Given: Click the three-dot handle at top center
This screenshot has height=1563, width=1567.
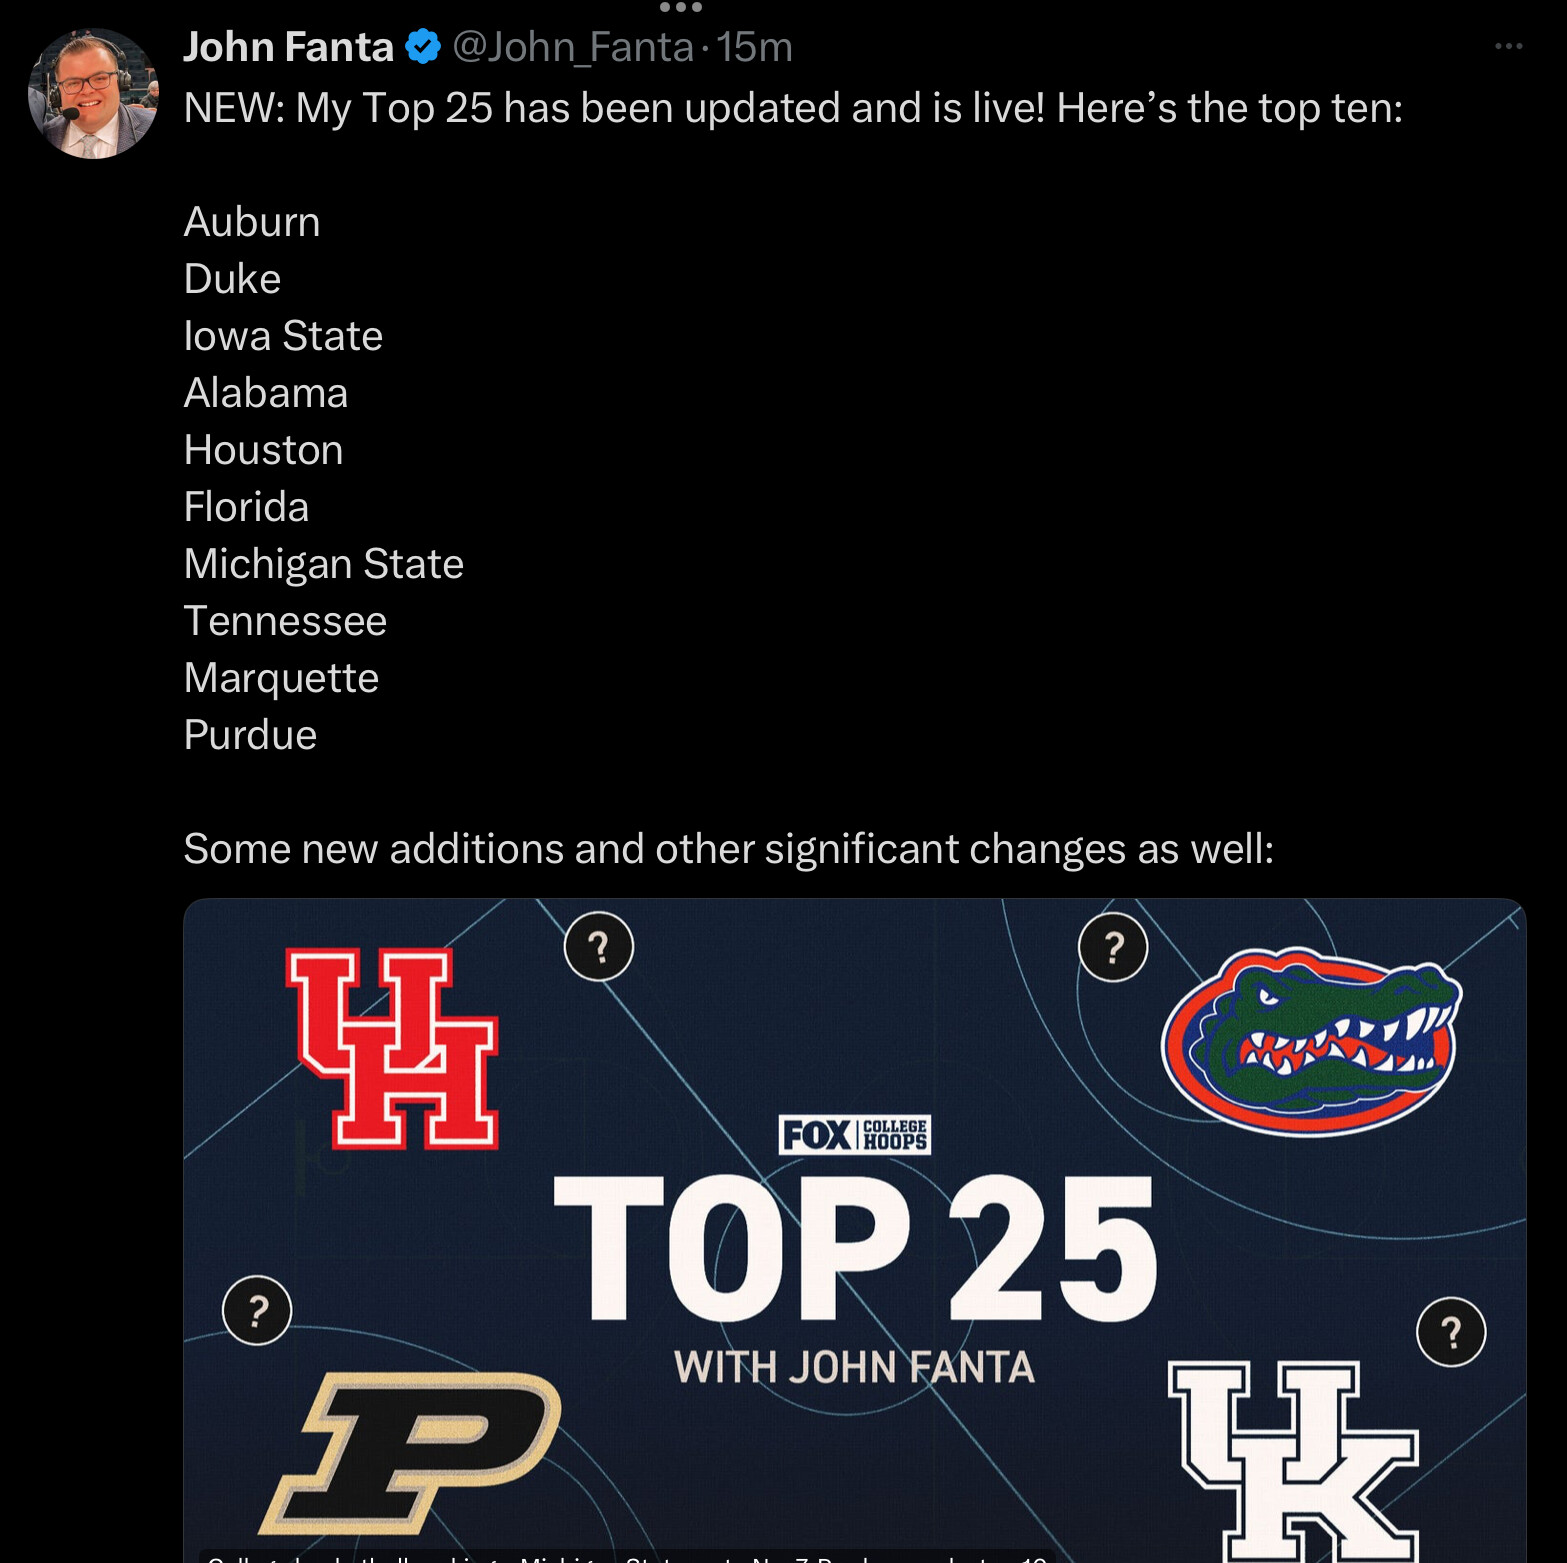Looking at the screenshot, I should point(681,7).
